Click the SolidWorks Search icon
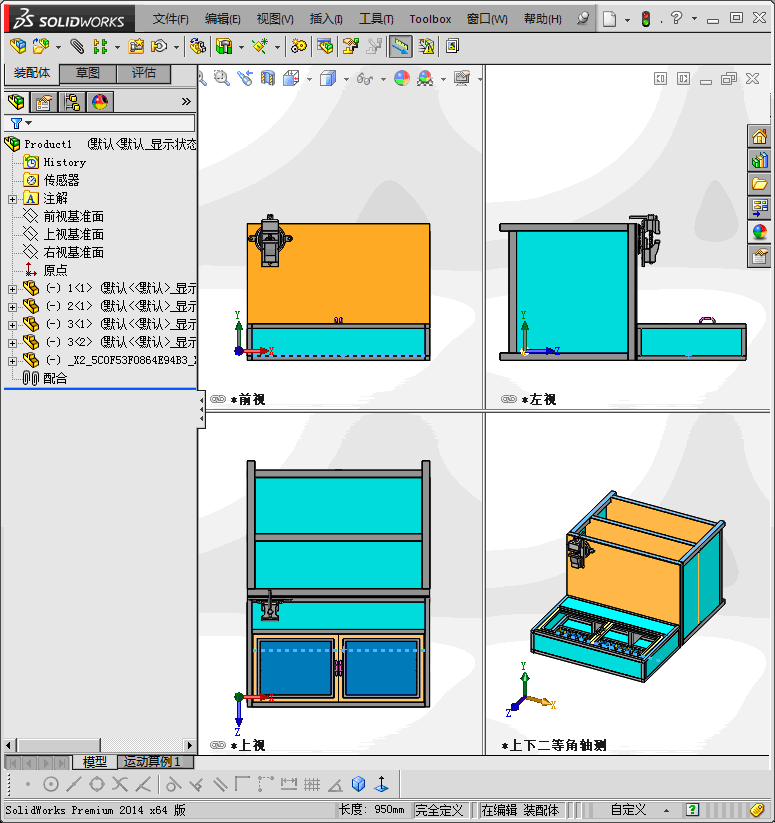Image resolution: width=775 pixels, height=823 pixels. click(582, 19)
